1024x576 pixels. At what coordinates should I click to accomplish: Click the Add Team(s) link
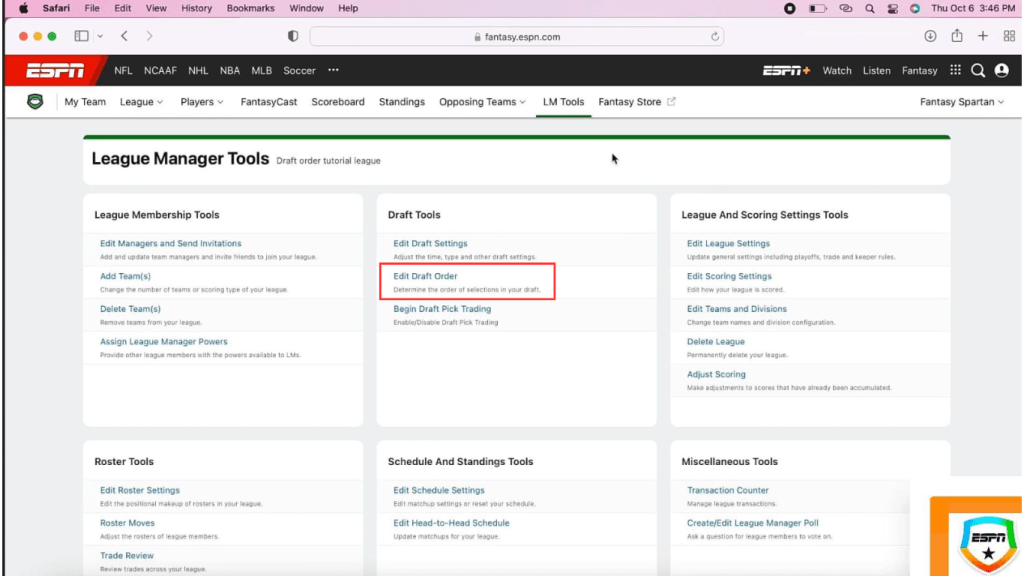point(125,276)
